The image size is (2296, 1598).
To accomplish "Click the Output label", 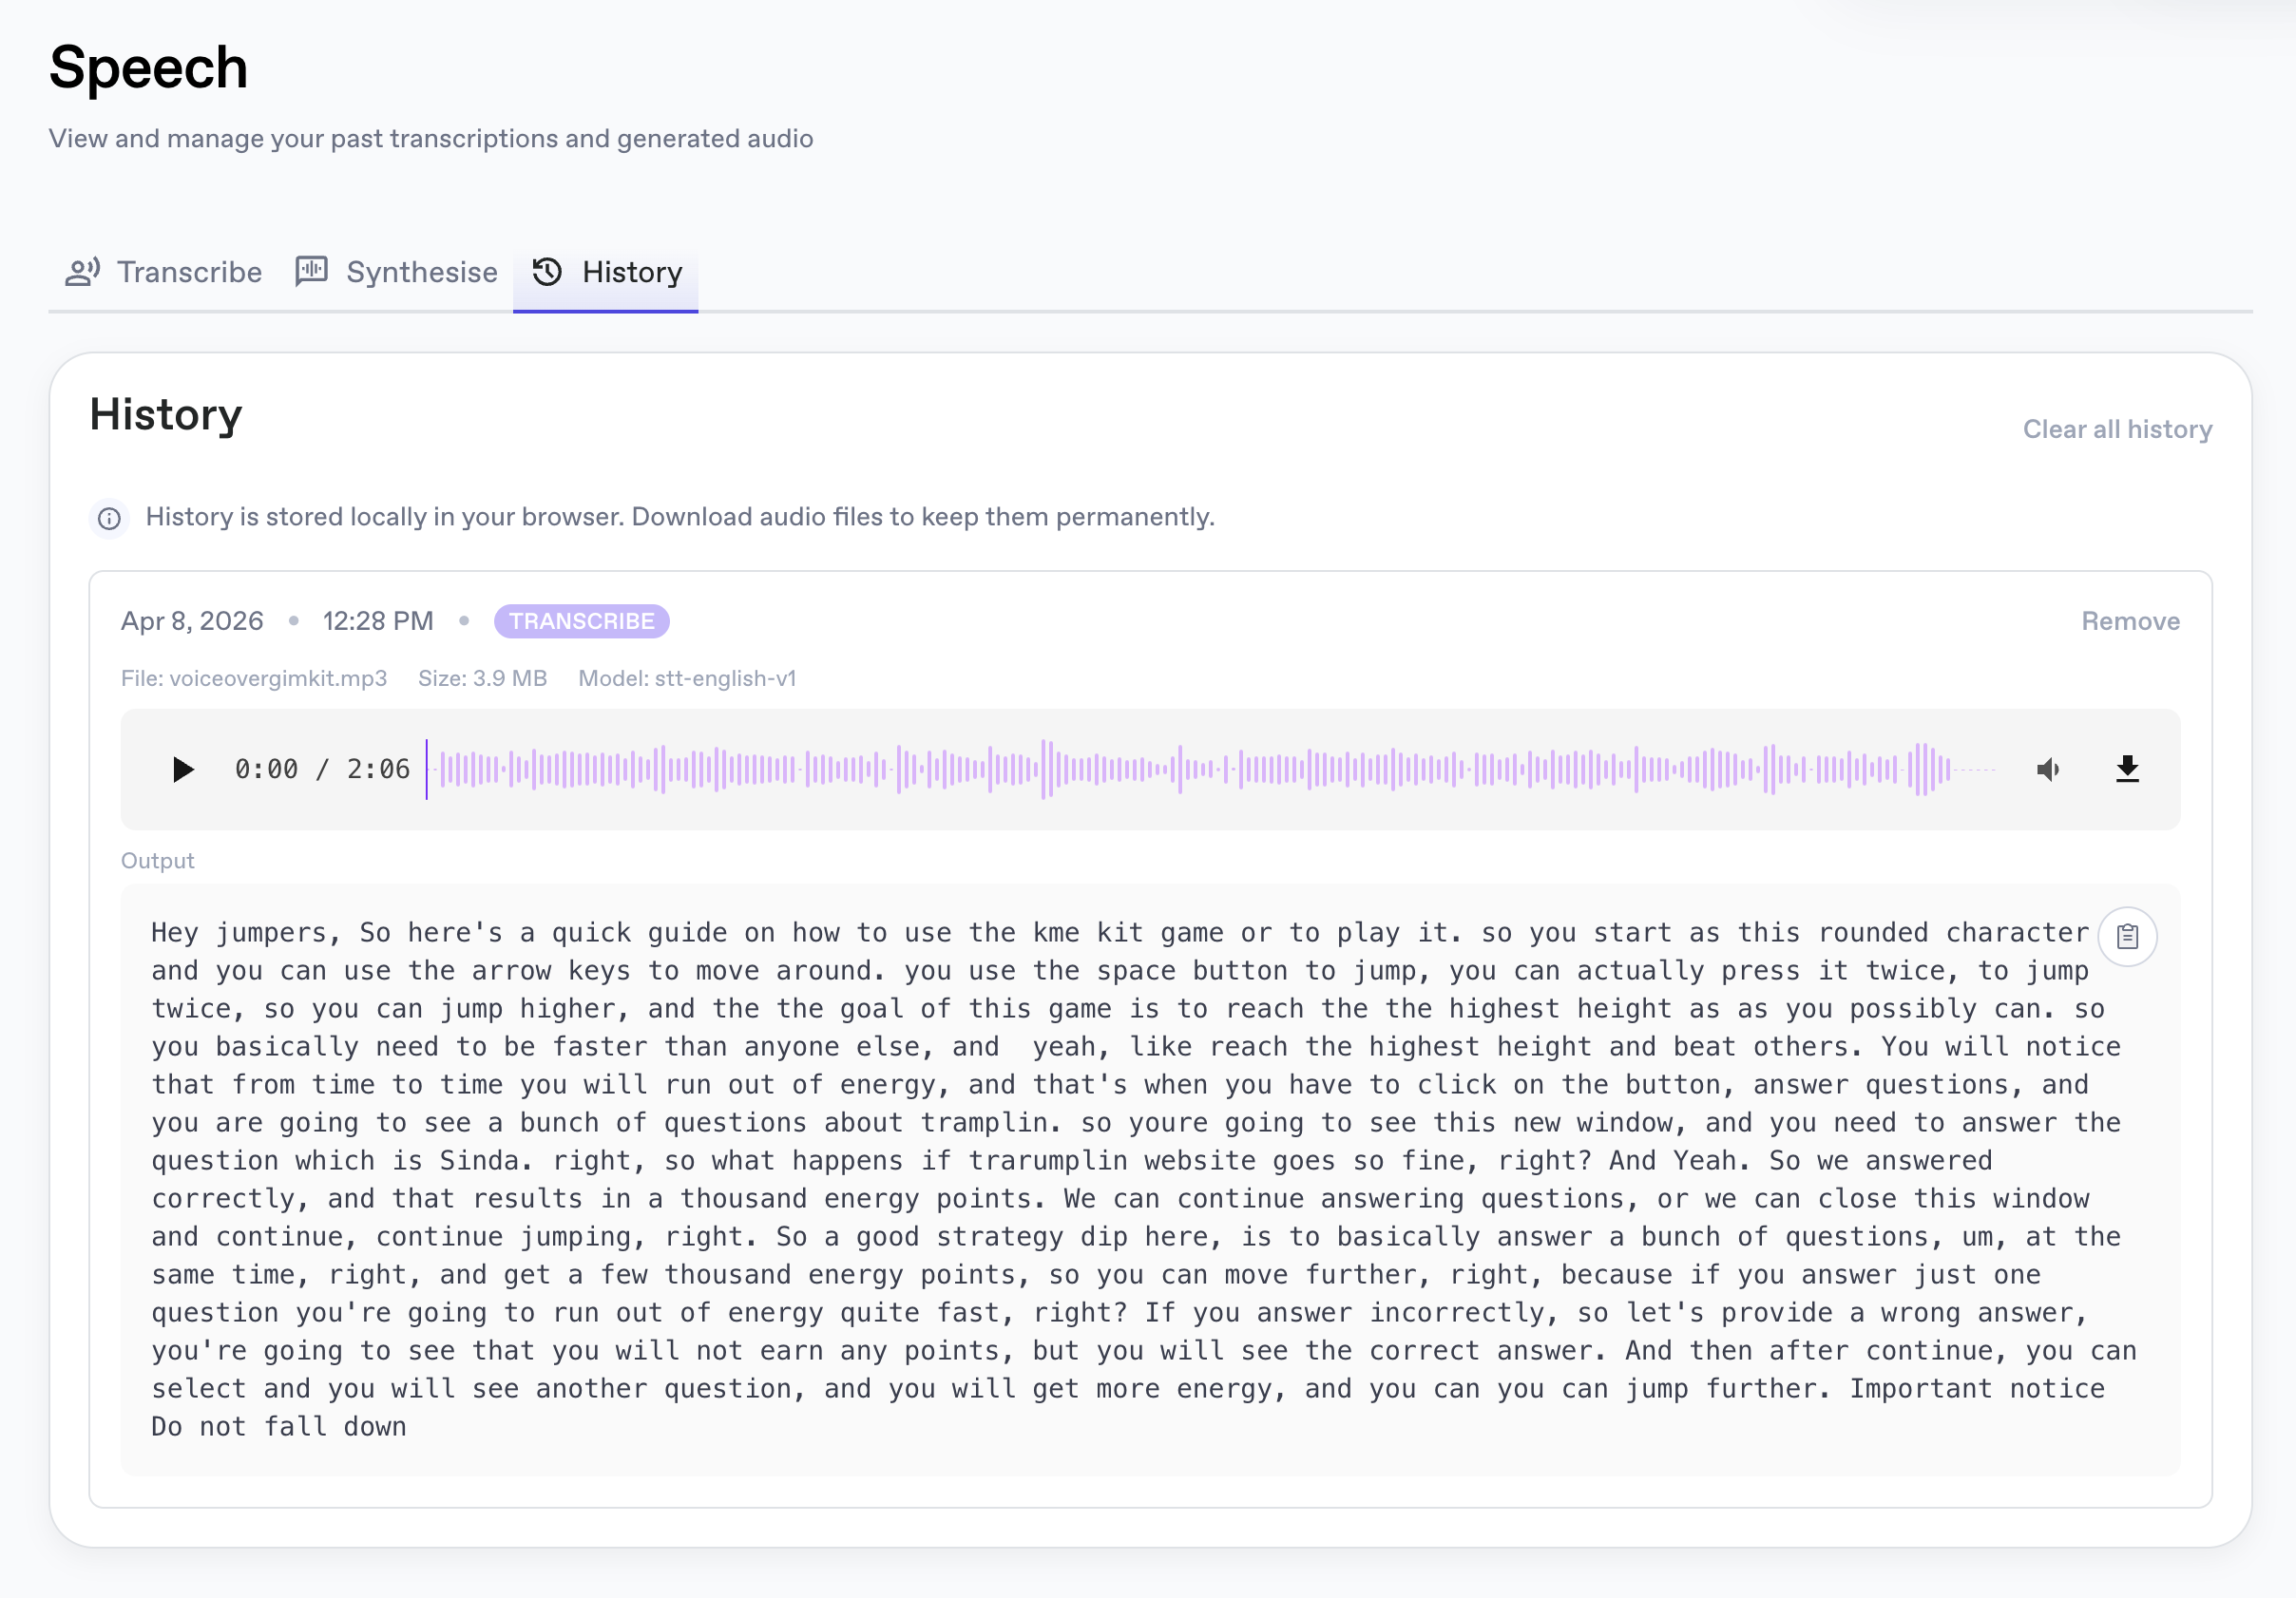I will (158, 861).
